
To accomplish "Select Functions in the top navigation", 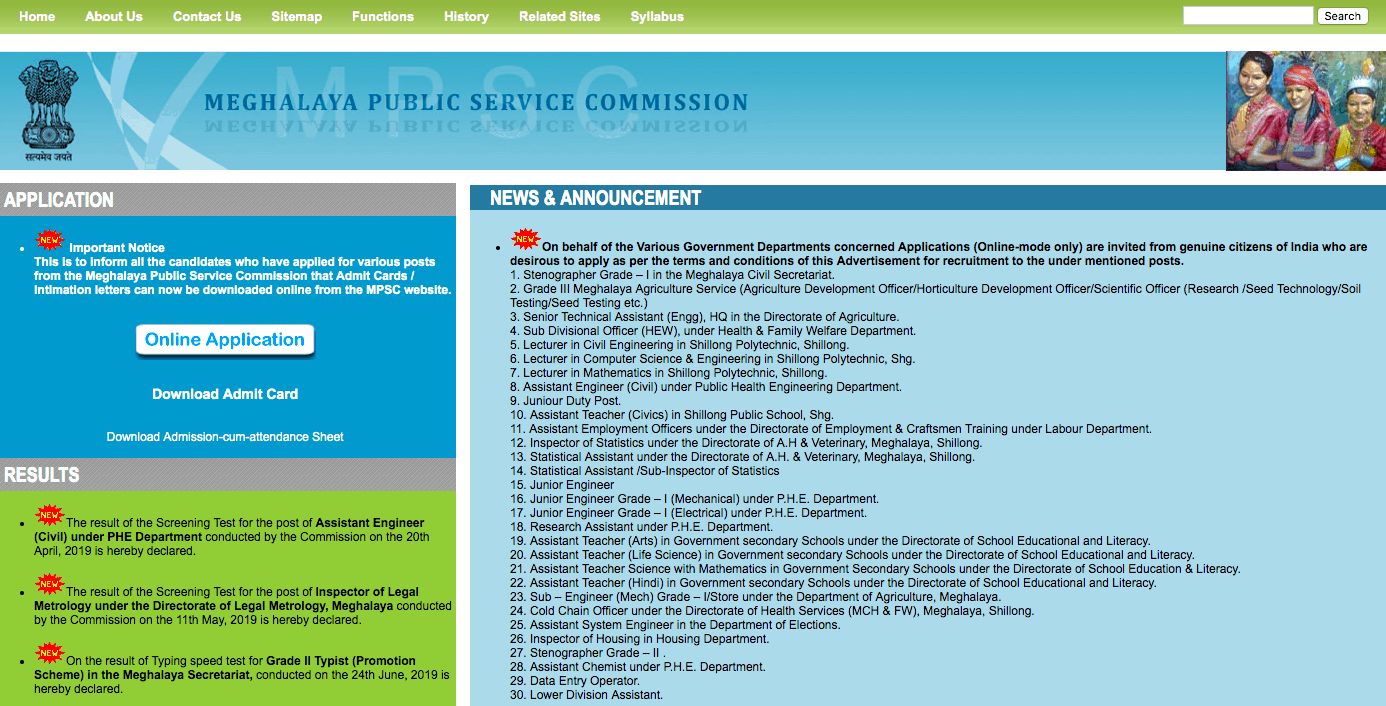I will (383, 16).
